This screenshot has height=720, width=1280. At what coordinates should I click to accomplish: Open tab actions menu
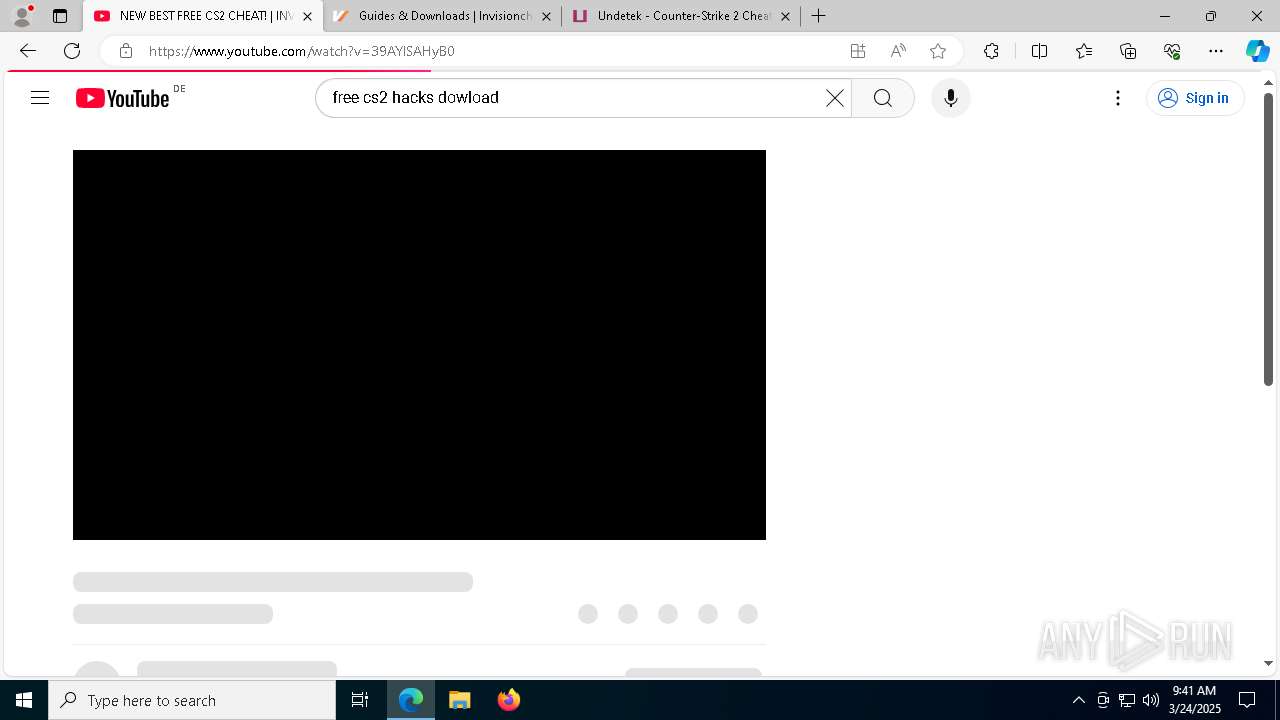(60, 16)
